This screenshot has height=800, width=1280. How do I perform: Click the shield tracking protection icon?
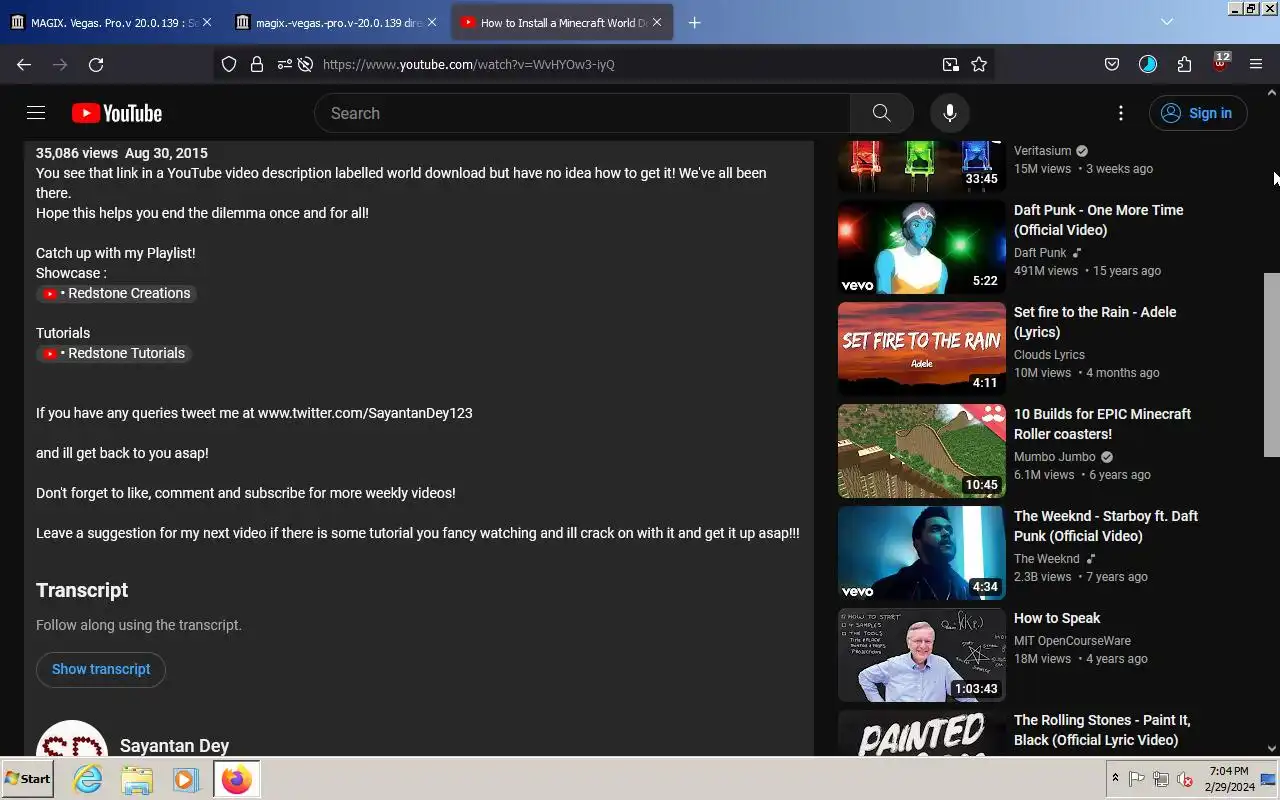point(229,64)
